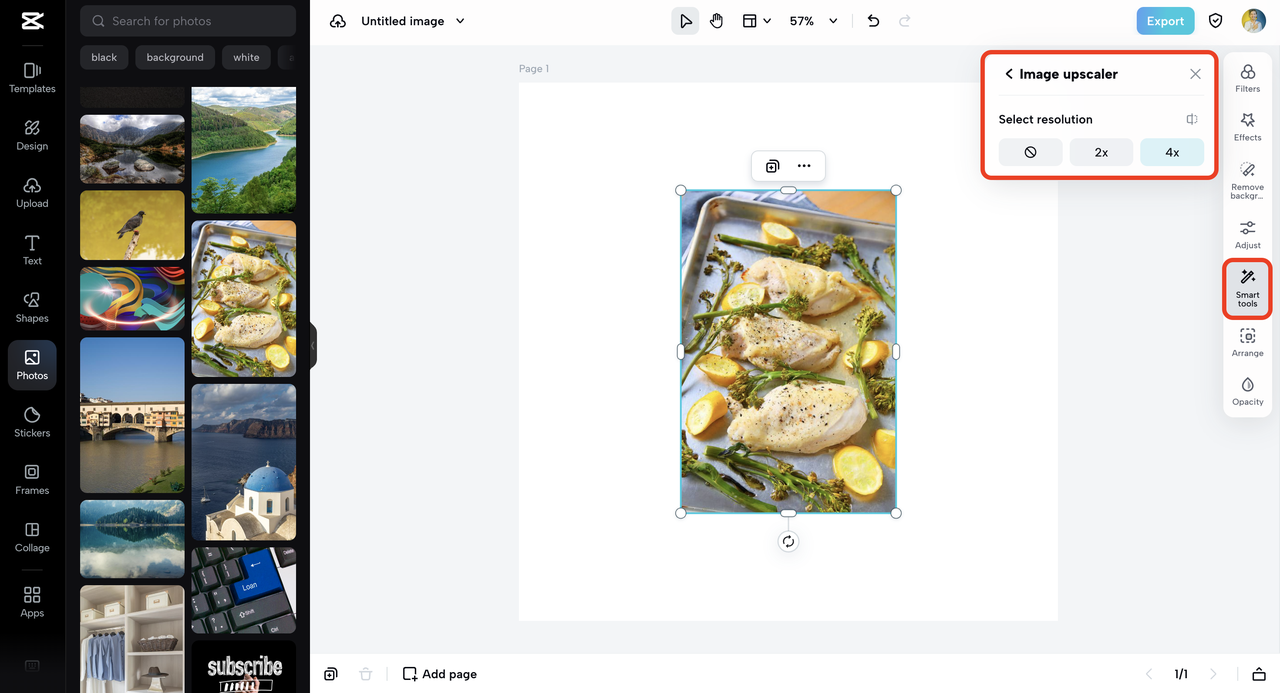Go to the next page arrow
The width and height of the screenshot is (1280, 693).
(1213, 674)
